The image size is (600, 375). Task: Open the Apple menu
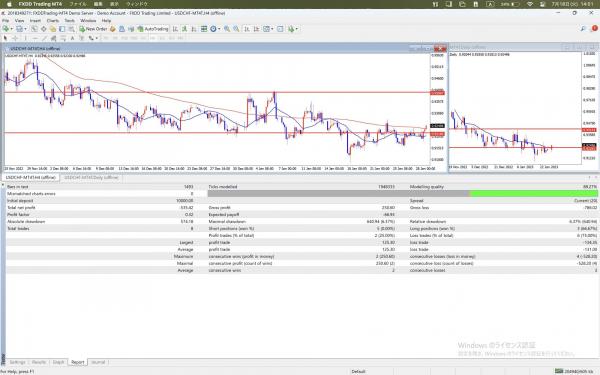pos(9,4)
